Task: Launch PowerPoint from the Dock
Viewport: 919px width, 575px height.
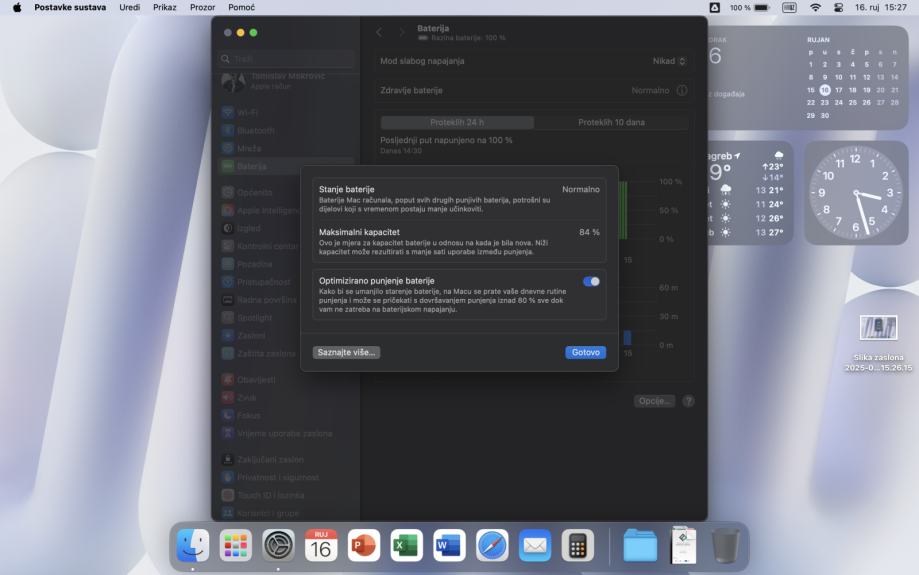Action: 364,546
